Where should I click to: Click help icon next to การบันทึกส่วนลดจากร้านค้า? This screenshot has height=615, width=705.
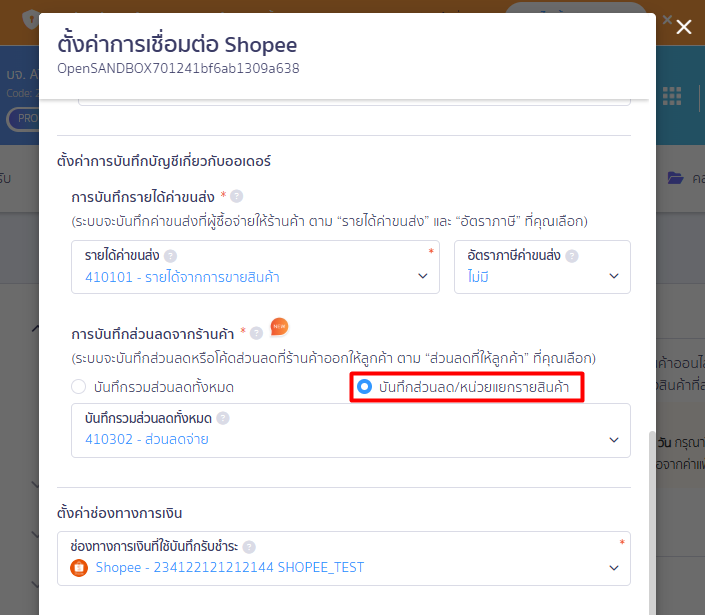click(256, 333)
